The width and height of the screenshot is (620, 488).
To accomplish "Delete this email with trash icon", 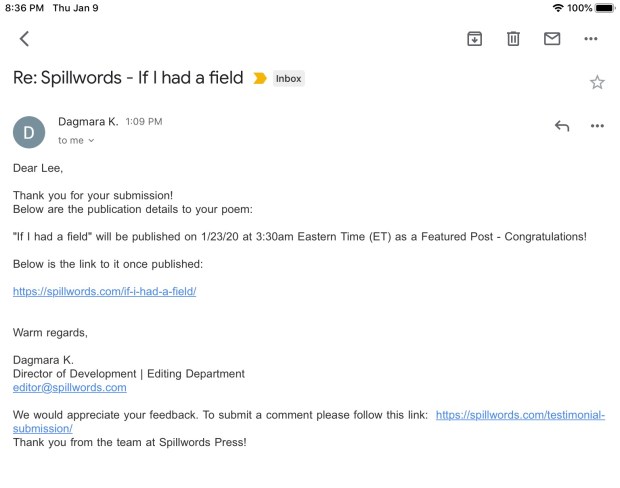I will [x=513, y=39].
